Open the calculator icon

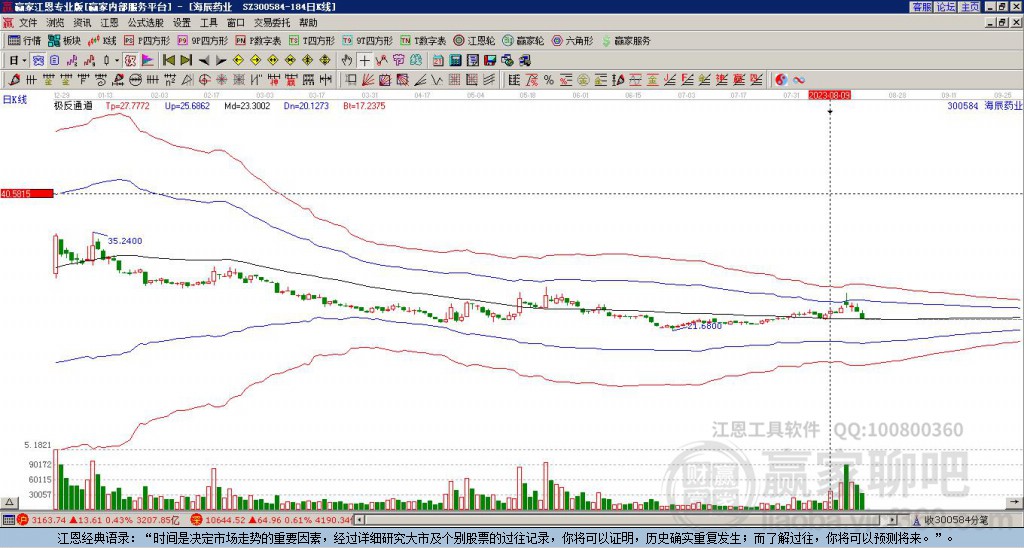[x=455, y=61]
